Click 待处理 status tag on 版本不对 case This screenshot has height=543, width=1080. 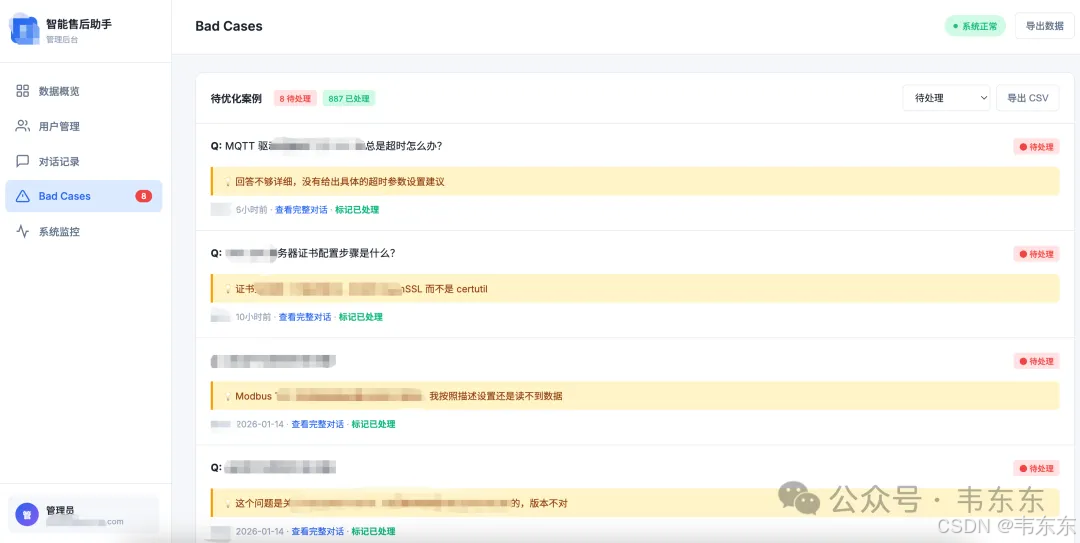point(1036,469)
